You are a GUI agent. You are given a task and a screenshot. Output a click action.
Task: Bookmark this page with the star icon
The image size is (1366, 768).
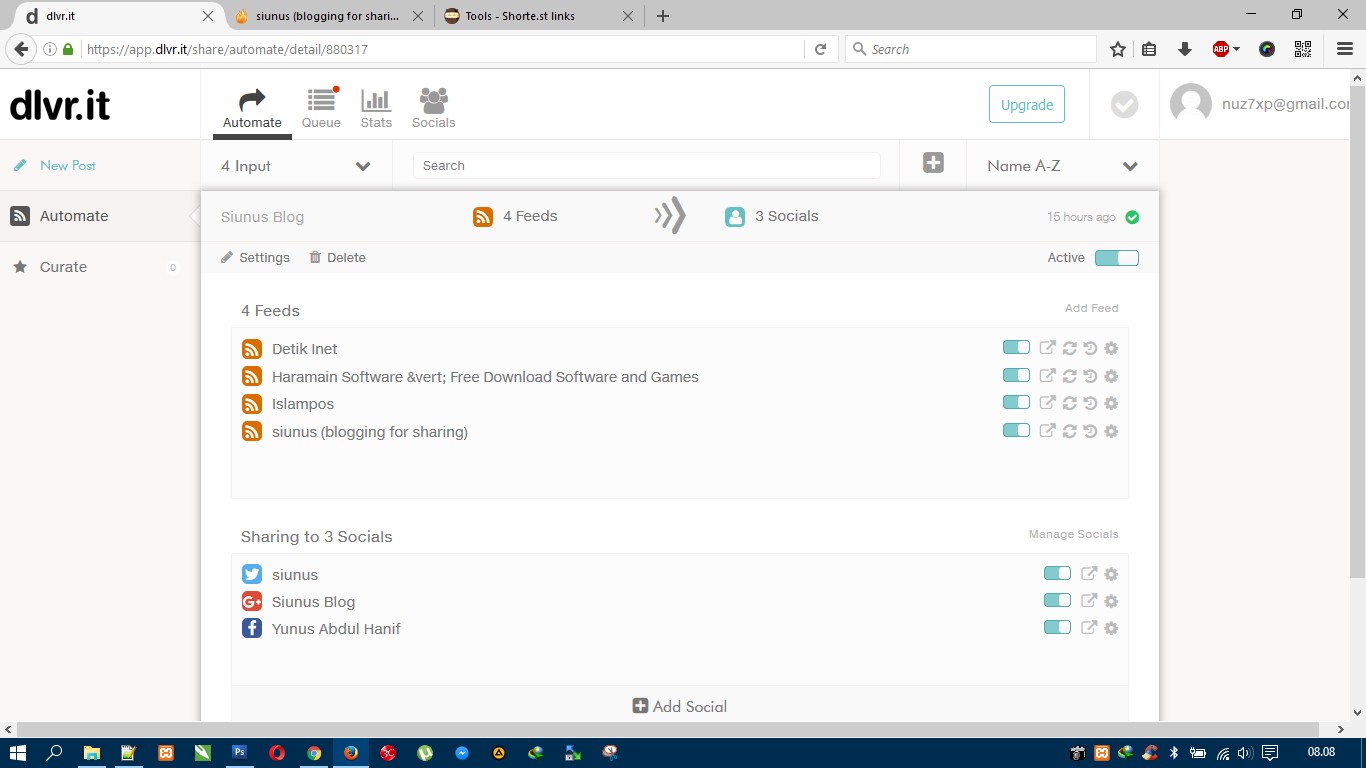coord(1118,49)
